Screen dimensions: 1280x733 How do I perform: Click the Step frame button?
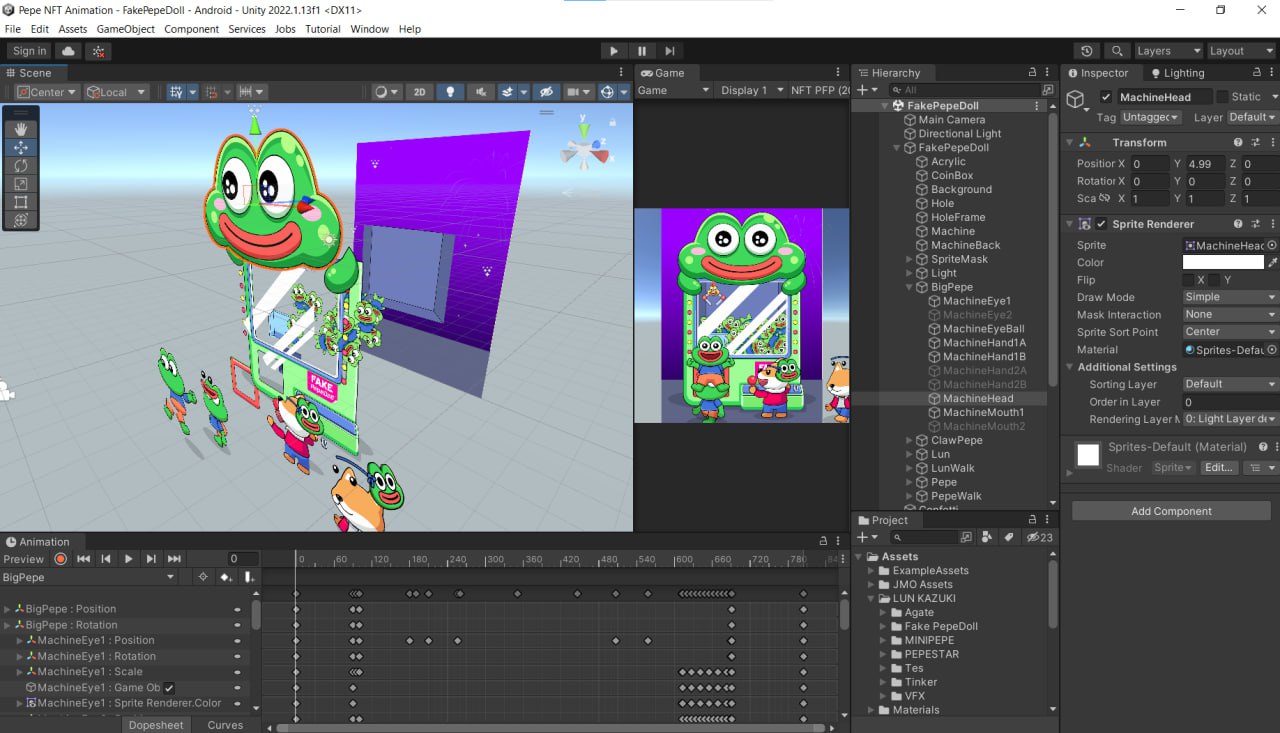click(670, 51)
